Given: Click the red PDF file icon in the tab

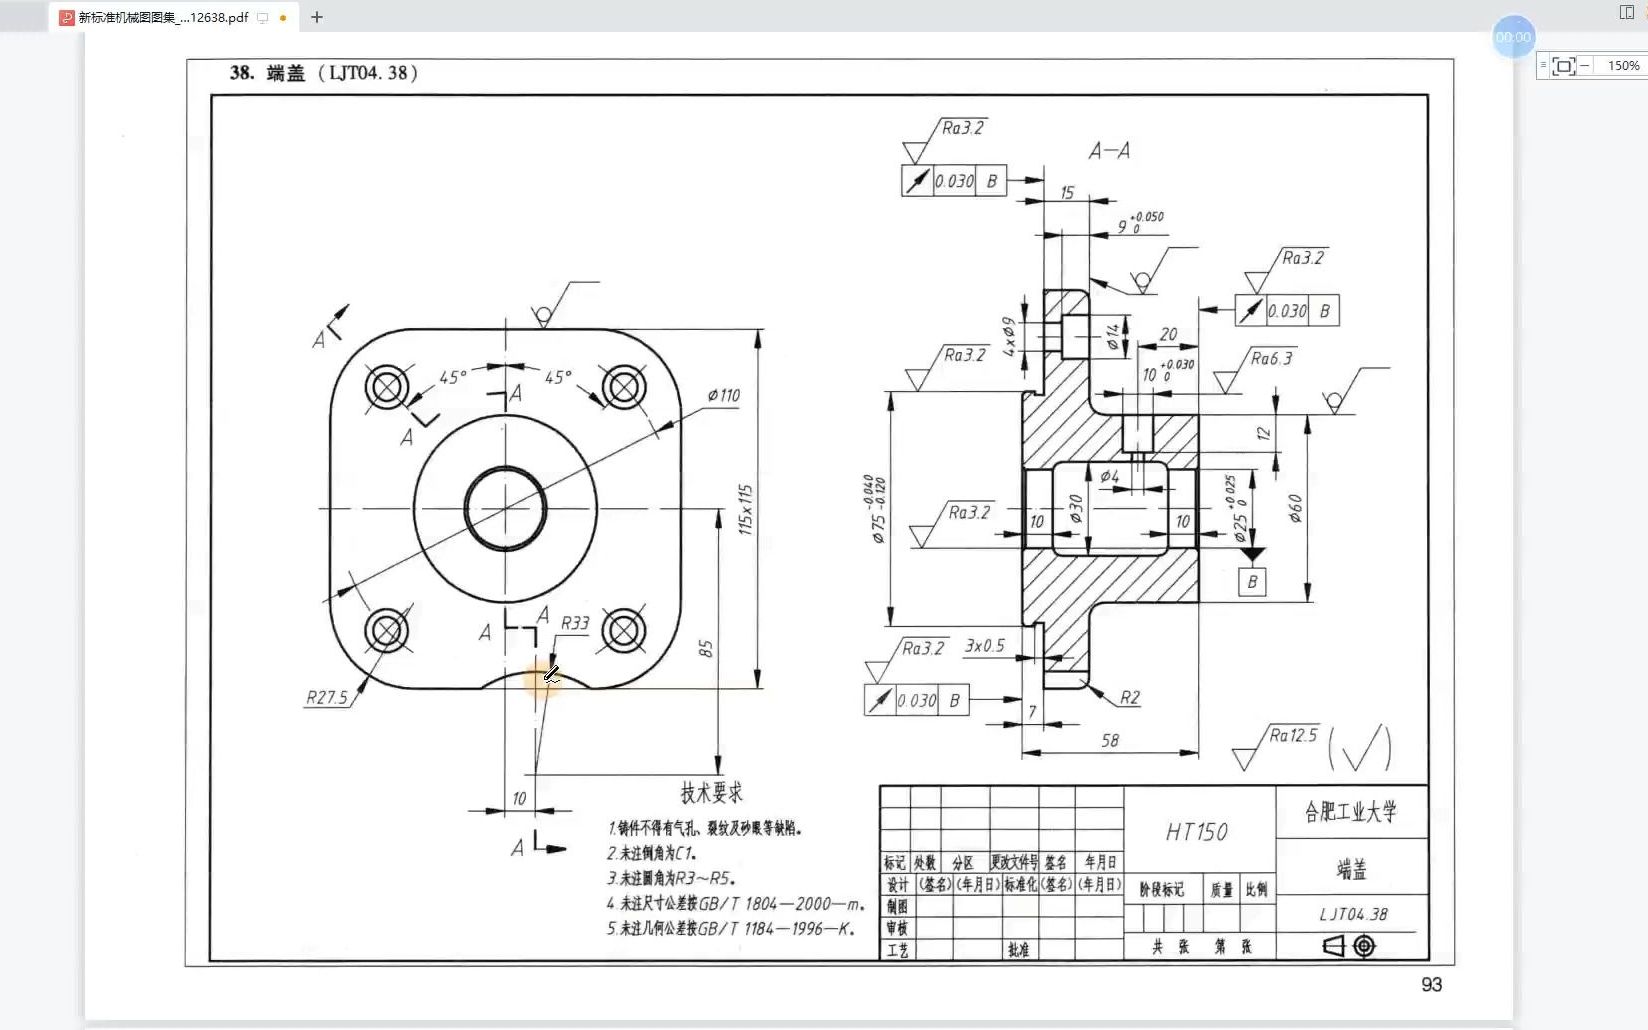Looking at the screenshot, I should [x=66, y=18].
